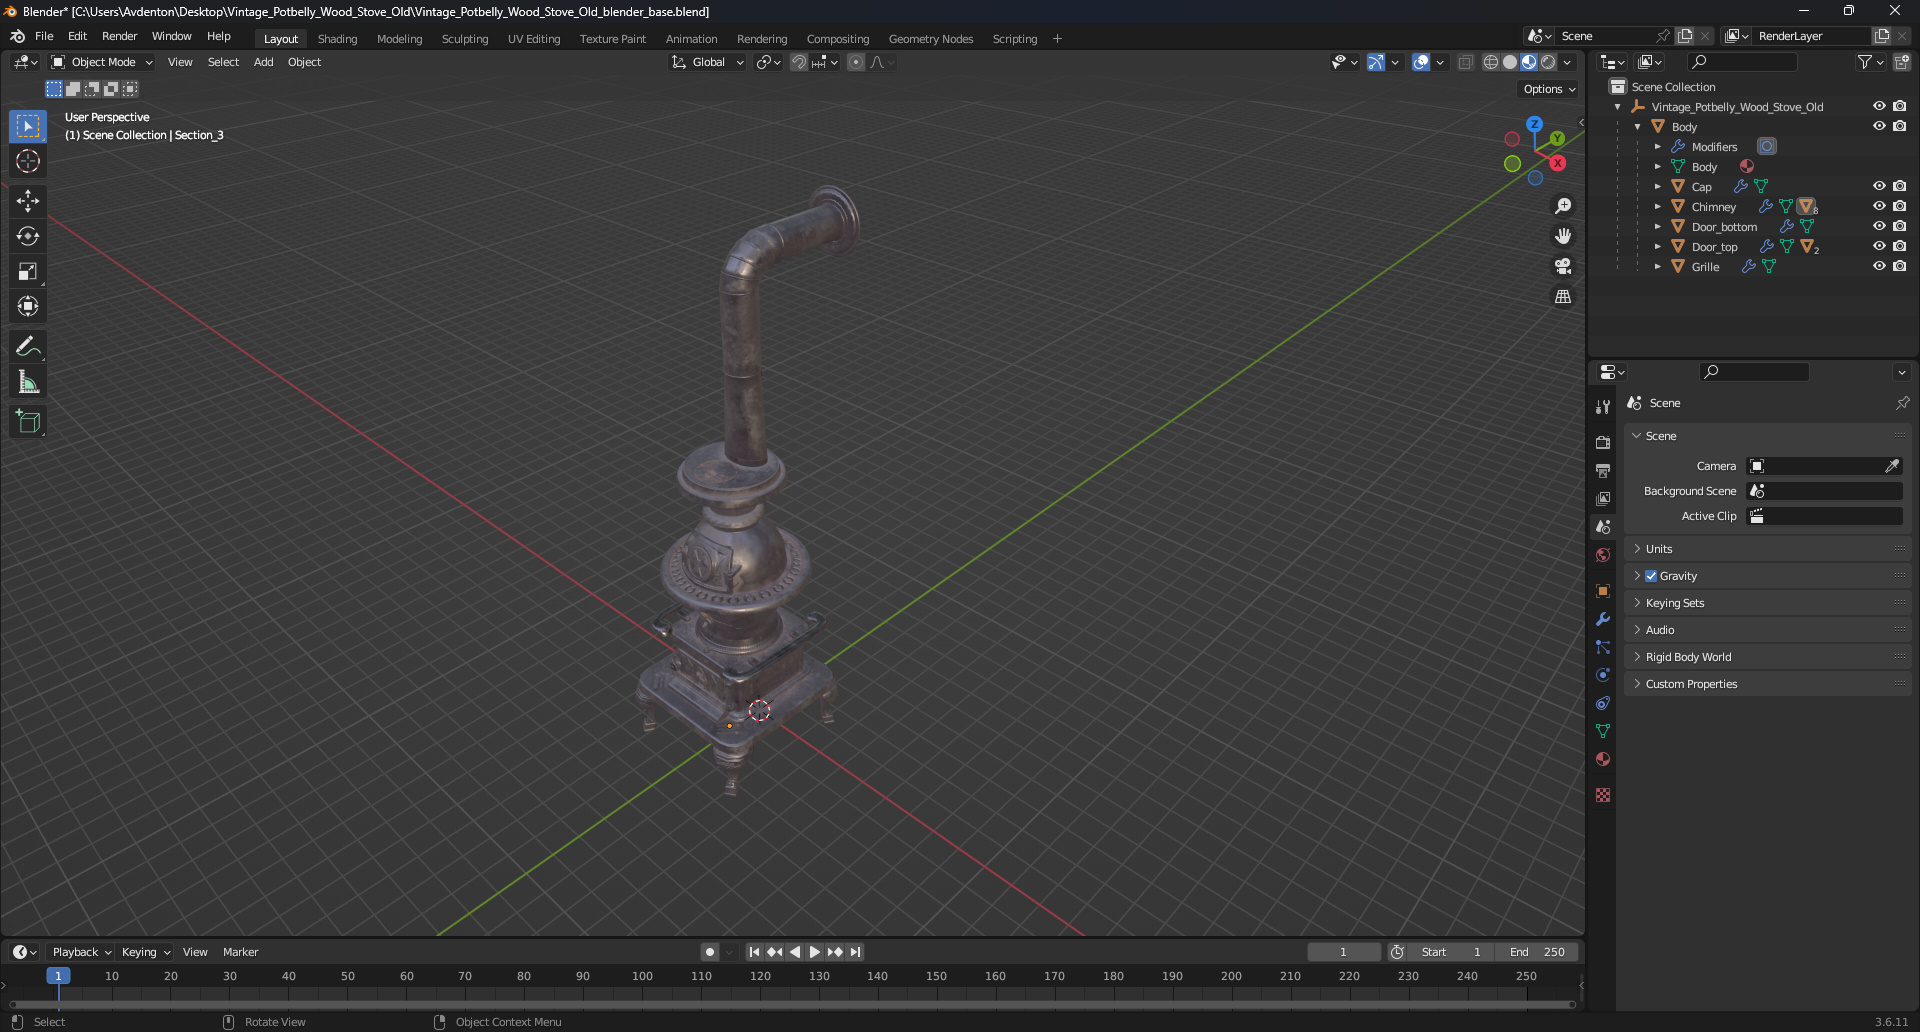Open the Modifiers properties tab
Viewport: 1920px width, 1032px height.
pos(1603,619)
